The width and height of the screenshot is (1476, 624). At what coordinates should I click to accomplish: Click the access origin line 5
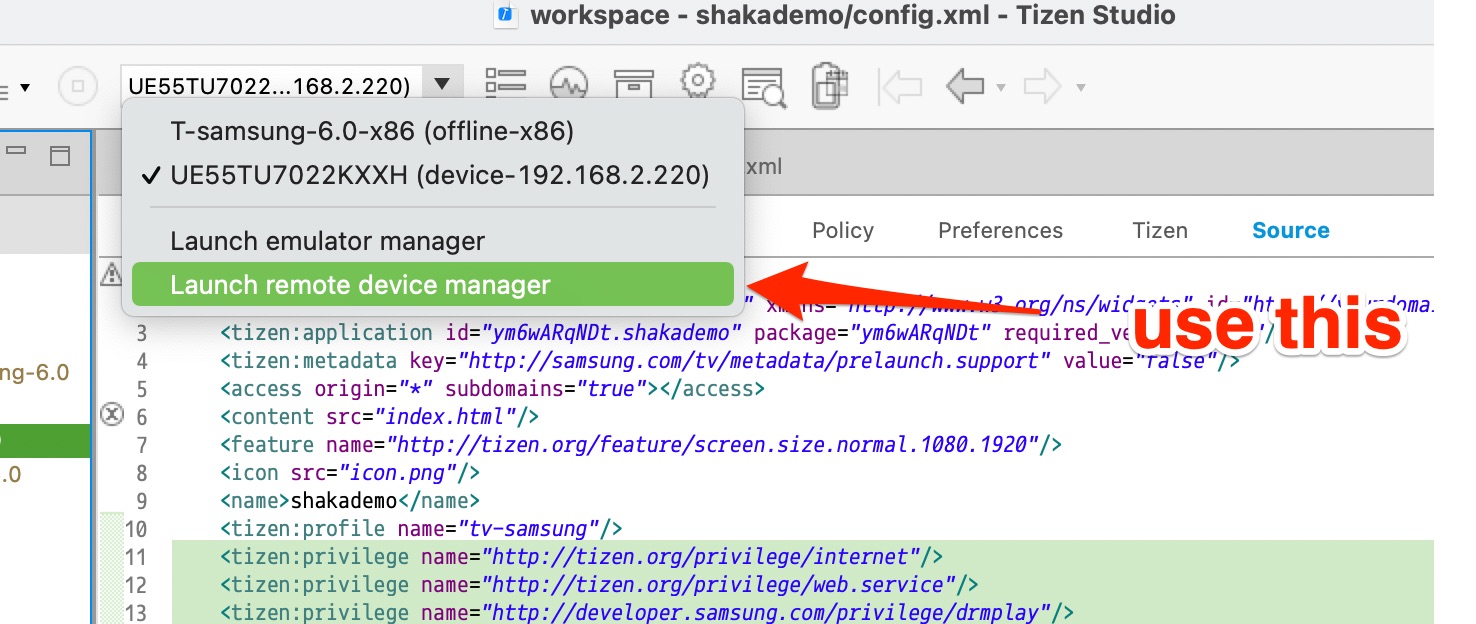pyautogui.click(x=492, y=388)
